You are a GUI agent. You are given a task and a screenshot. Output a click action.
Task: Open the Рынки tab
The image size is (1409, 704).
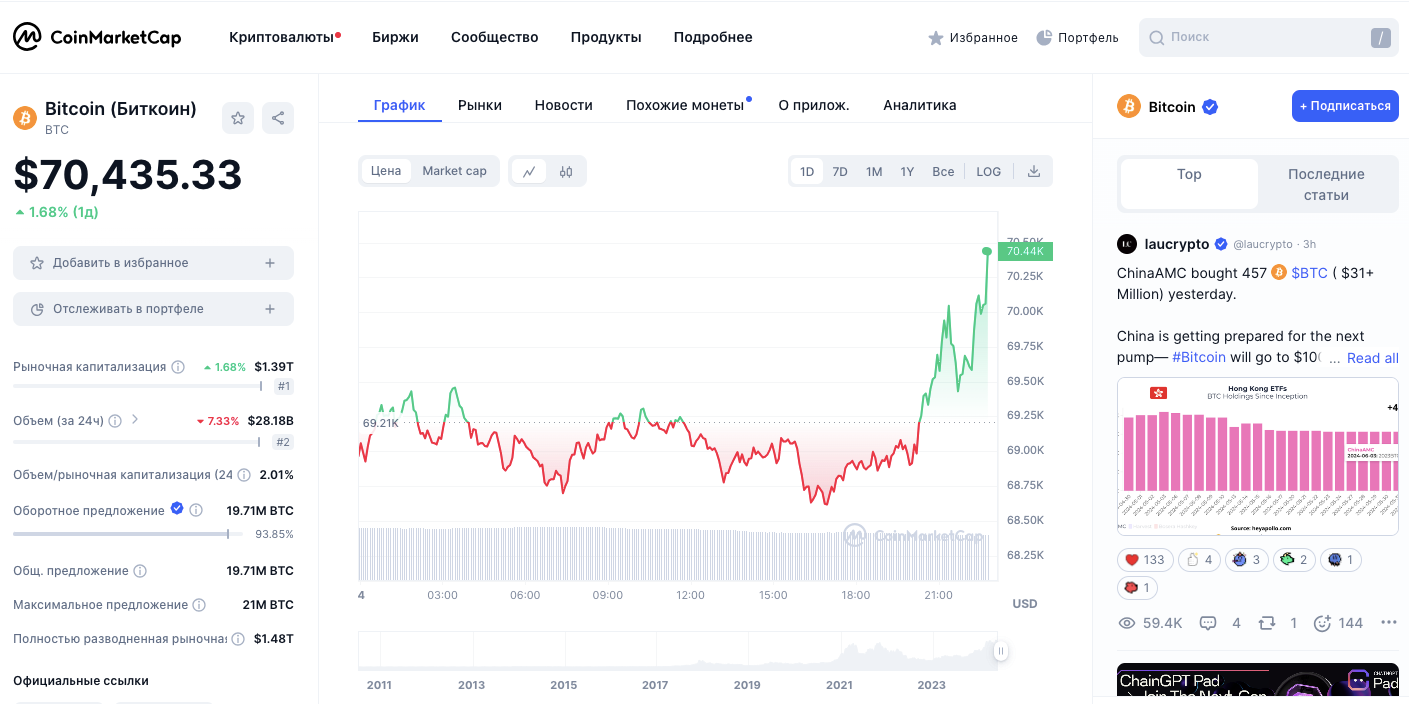coord(480,105)
